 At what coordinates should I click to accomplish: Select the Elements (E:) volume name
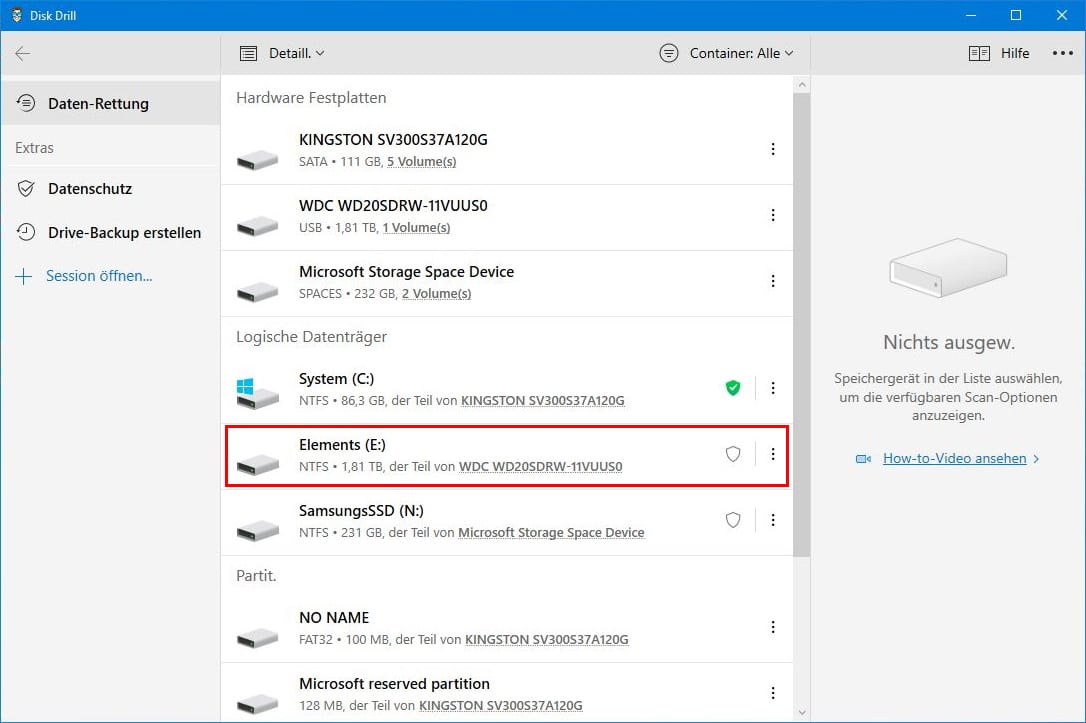point(342,445)
